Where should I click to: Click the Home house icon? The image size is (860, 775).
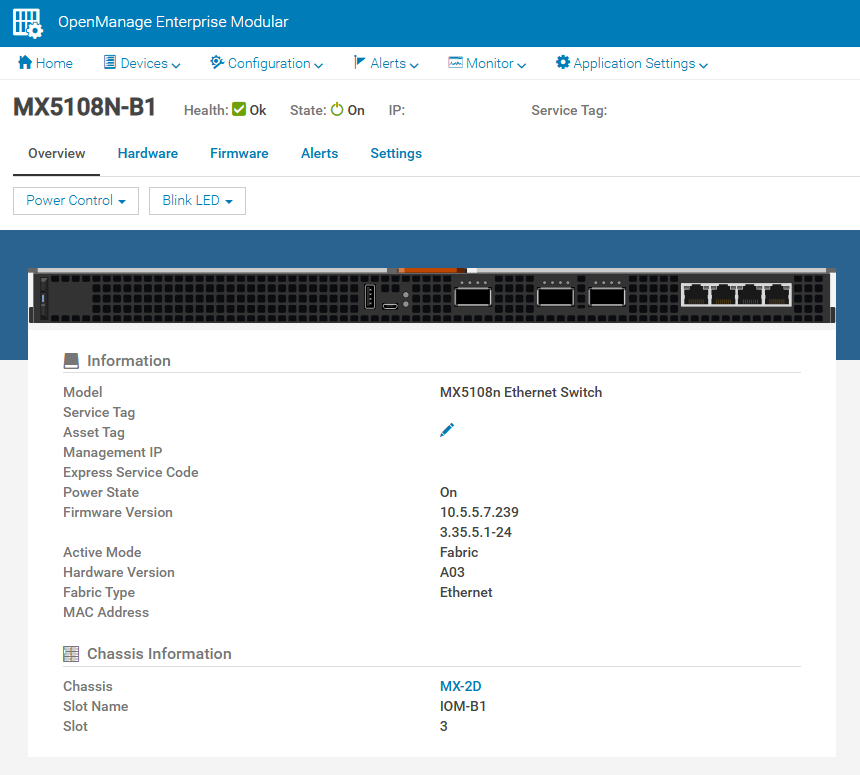click(x=26, y=63)
